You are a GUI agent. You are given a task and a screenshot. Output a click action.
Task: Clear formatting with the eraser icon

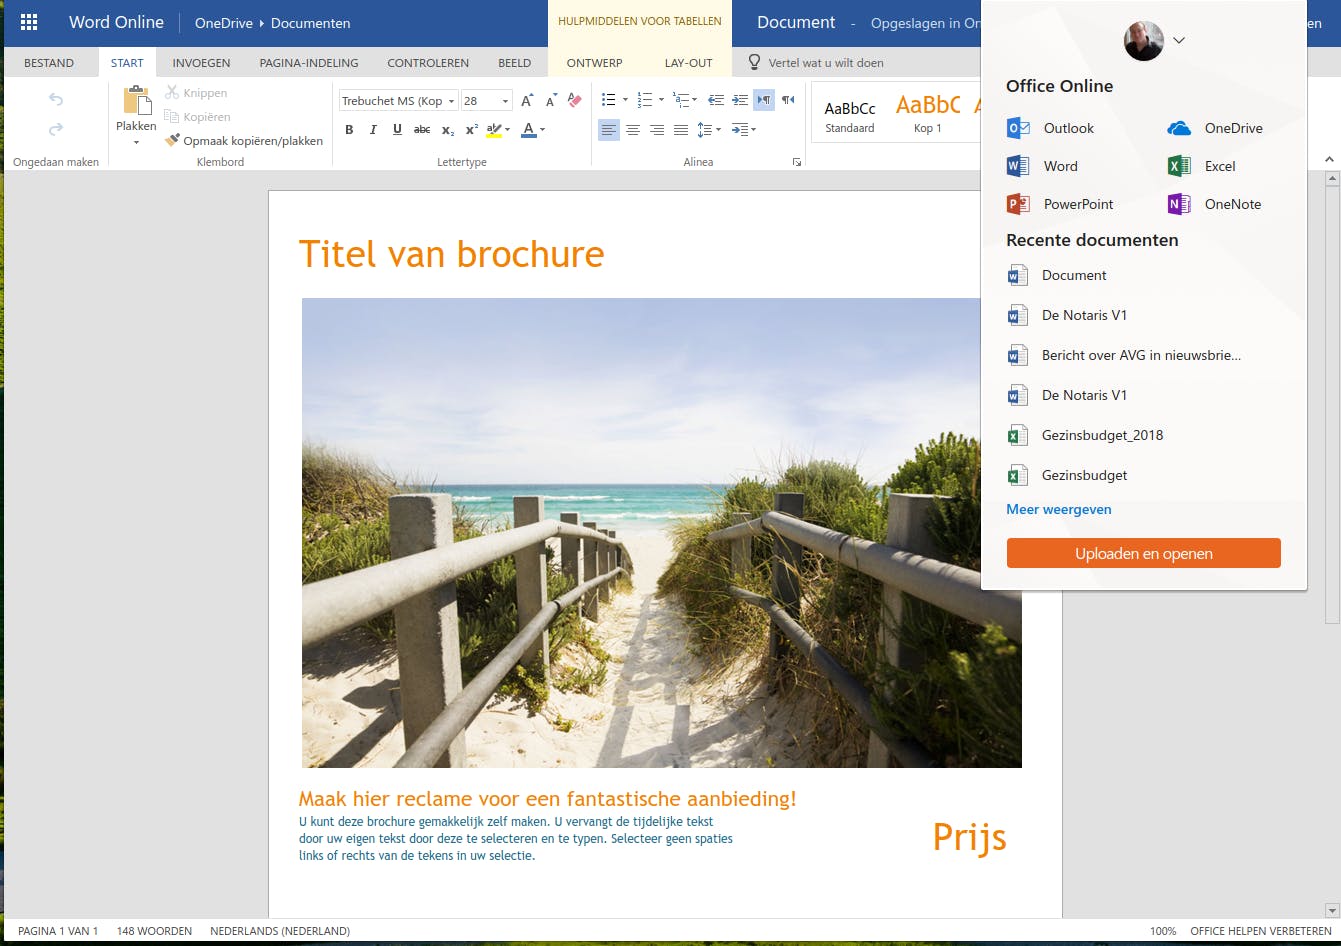pyautogui.click(x=573, y=100)
